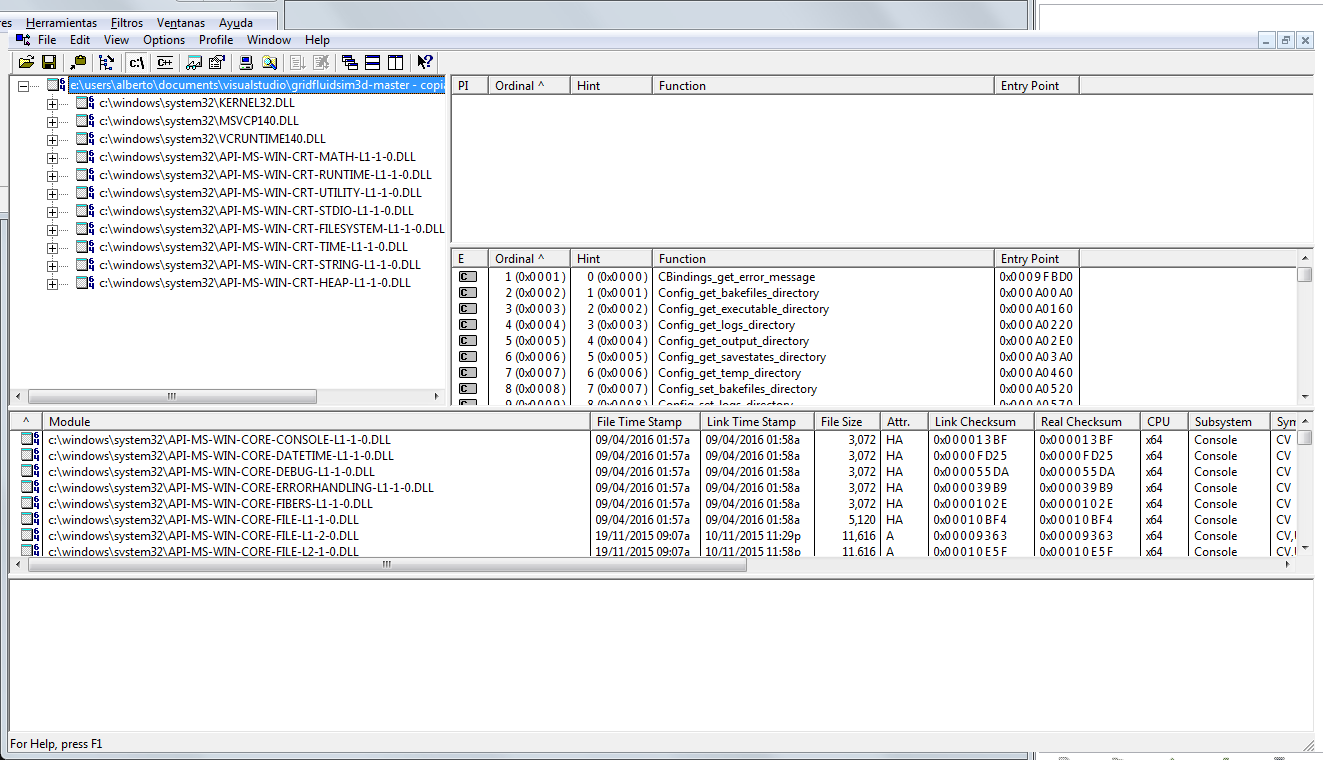The width and height of the screenshot is (1323, 760).
Task: Select the Config_get_savestates_directory function row
Action: (x=742, y=357)
